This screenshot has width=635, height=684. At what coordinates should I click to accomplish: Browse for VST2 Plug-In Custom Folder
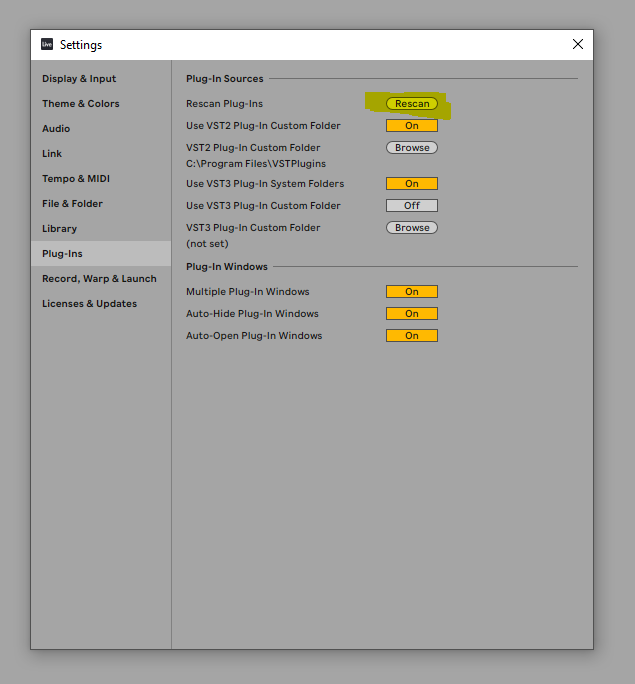point(412,147)
